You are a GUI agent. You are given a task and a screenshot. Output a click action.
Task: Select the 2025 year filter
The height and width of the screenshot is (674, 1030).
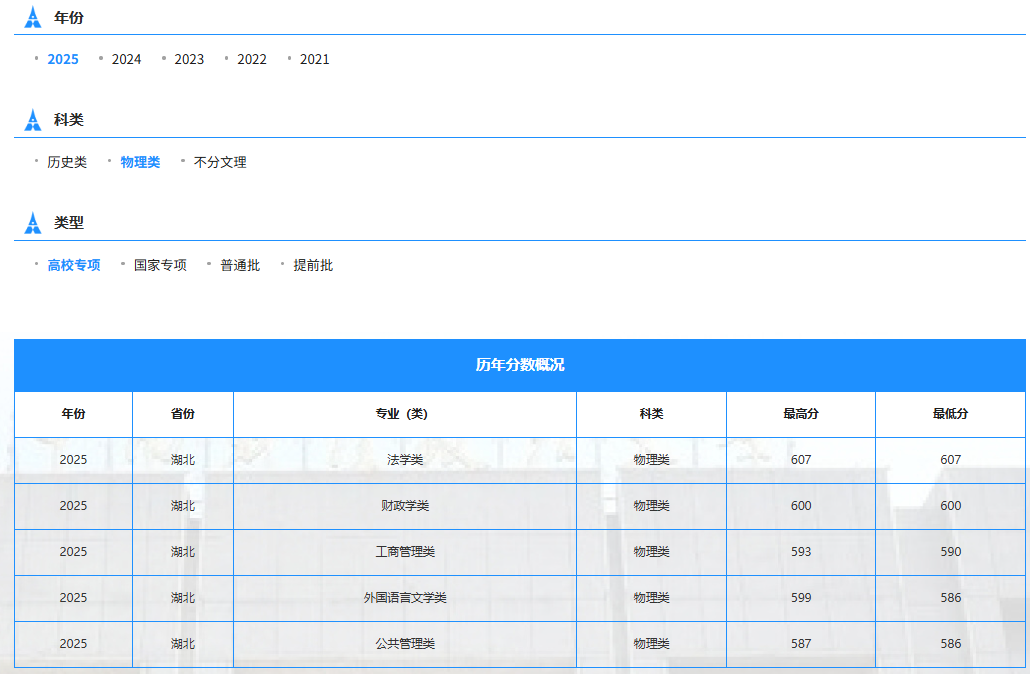[x=63, y=59]
